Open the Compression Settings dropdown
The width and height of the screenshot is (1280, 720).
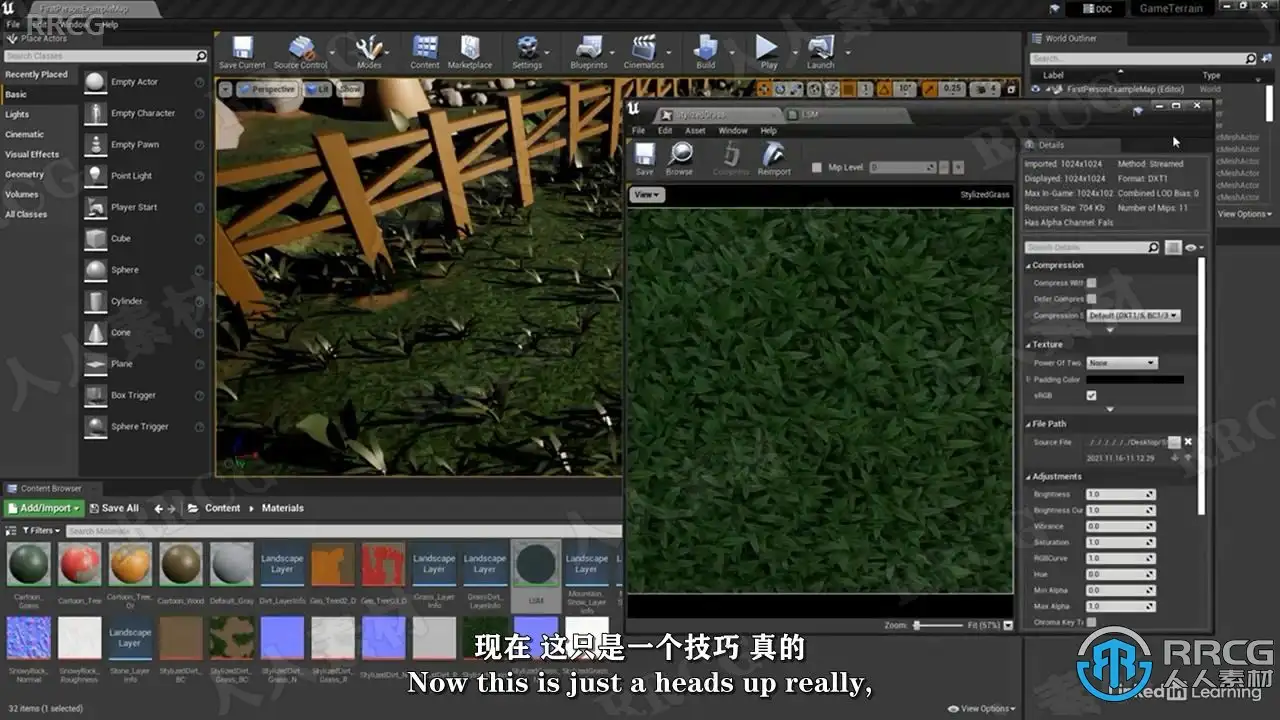[1133, 316]
